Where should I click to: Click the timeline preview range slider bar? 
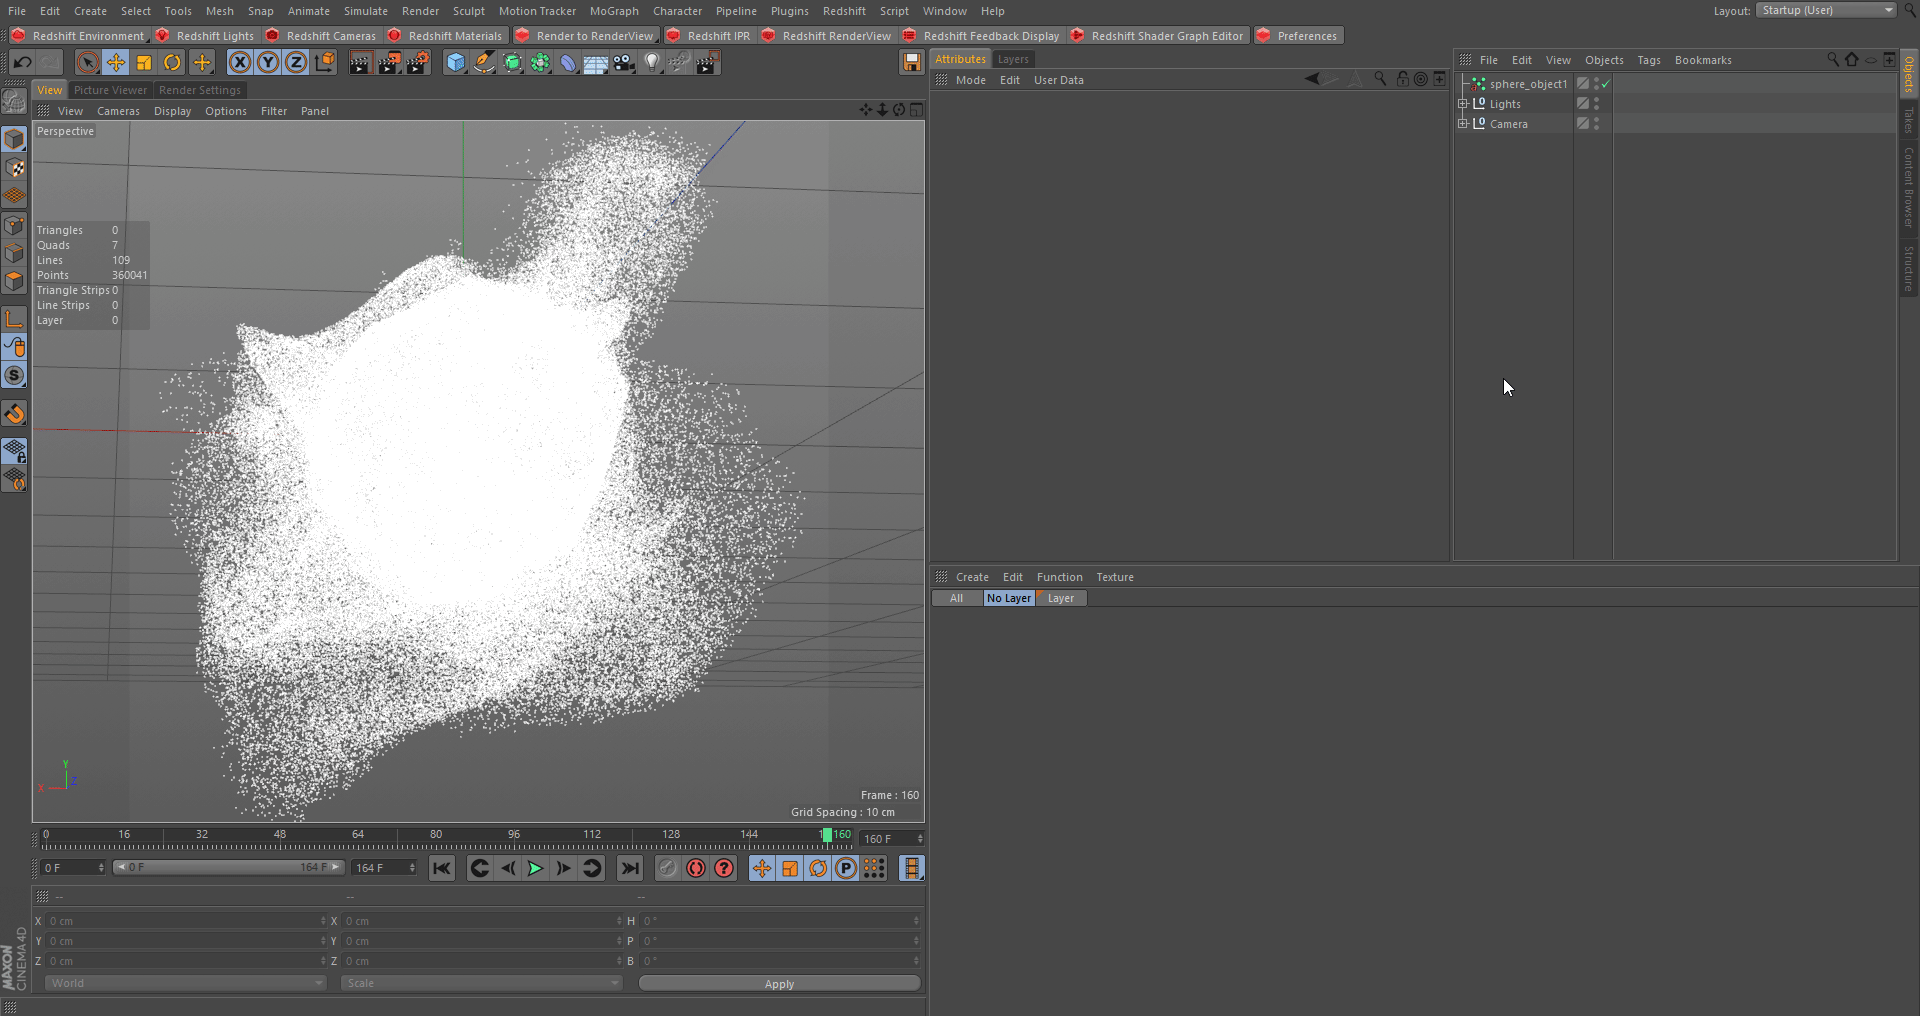228,868
